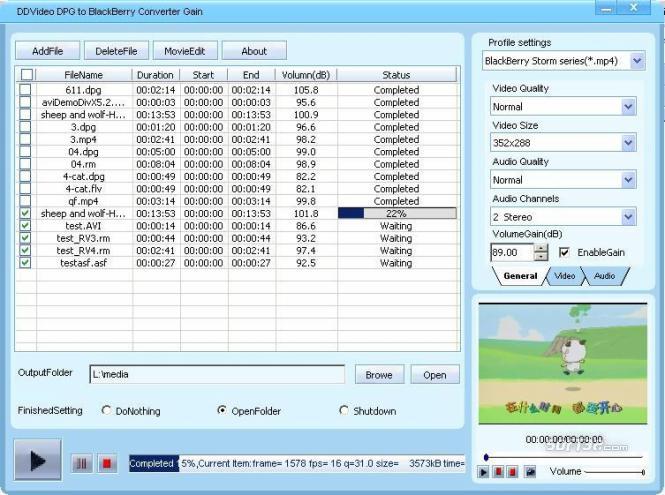Minimize the converter window
This screenshot has width=665, height=495.
tap(608, 8)
